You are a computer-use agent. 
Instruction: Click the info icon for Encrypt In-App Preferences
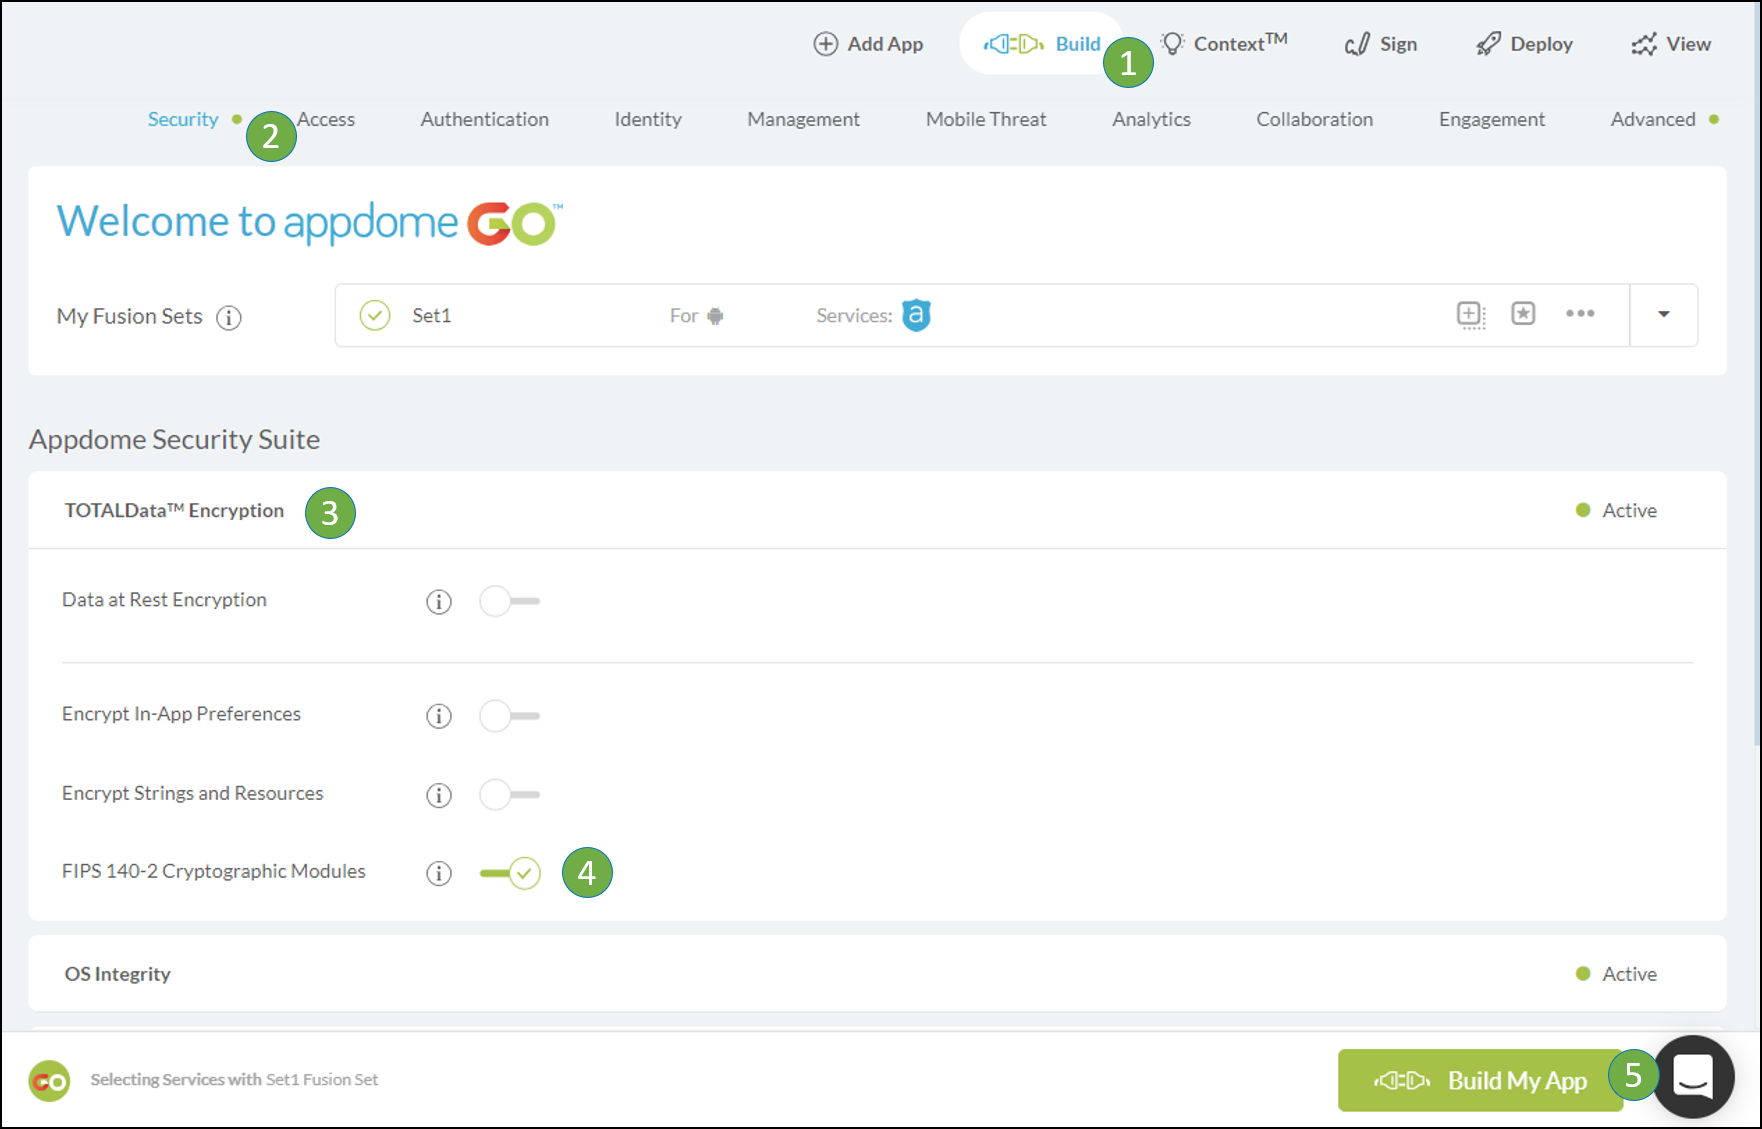click(x=439, y=716)
